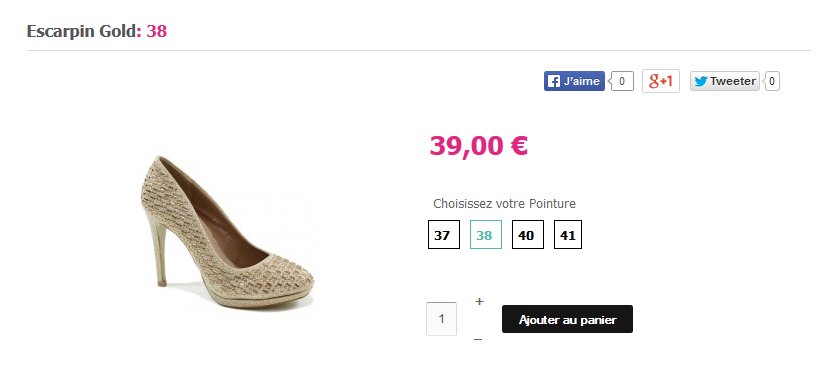
Task: Click the Choisissez votre Pointure label
Action: tap(504, 204)
